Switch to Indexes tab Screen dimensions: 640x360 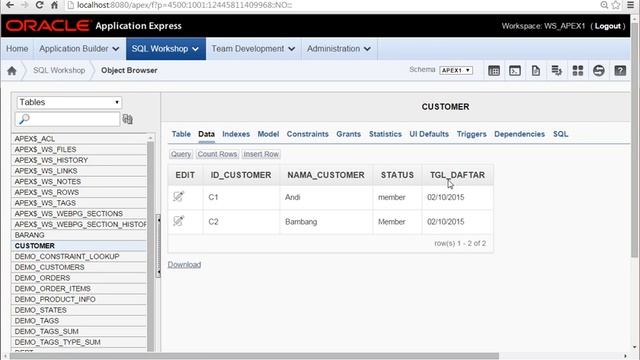pyautogui.click(x=236, y=134)
